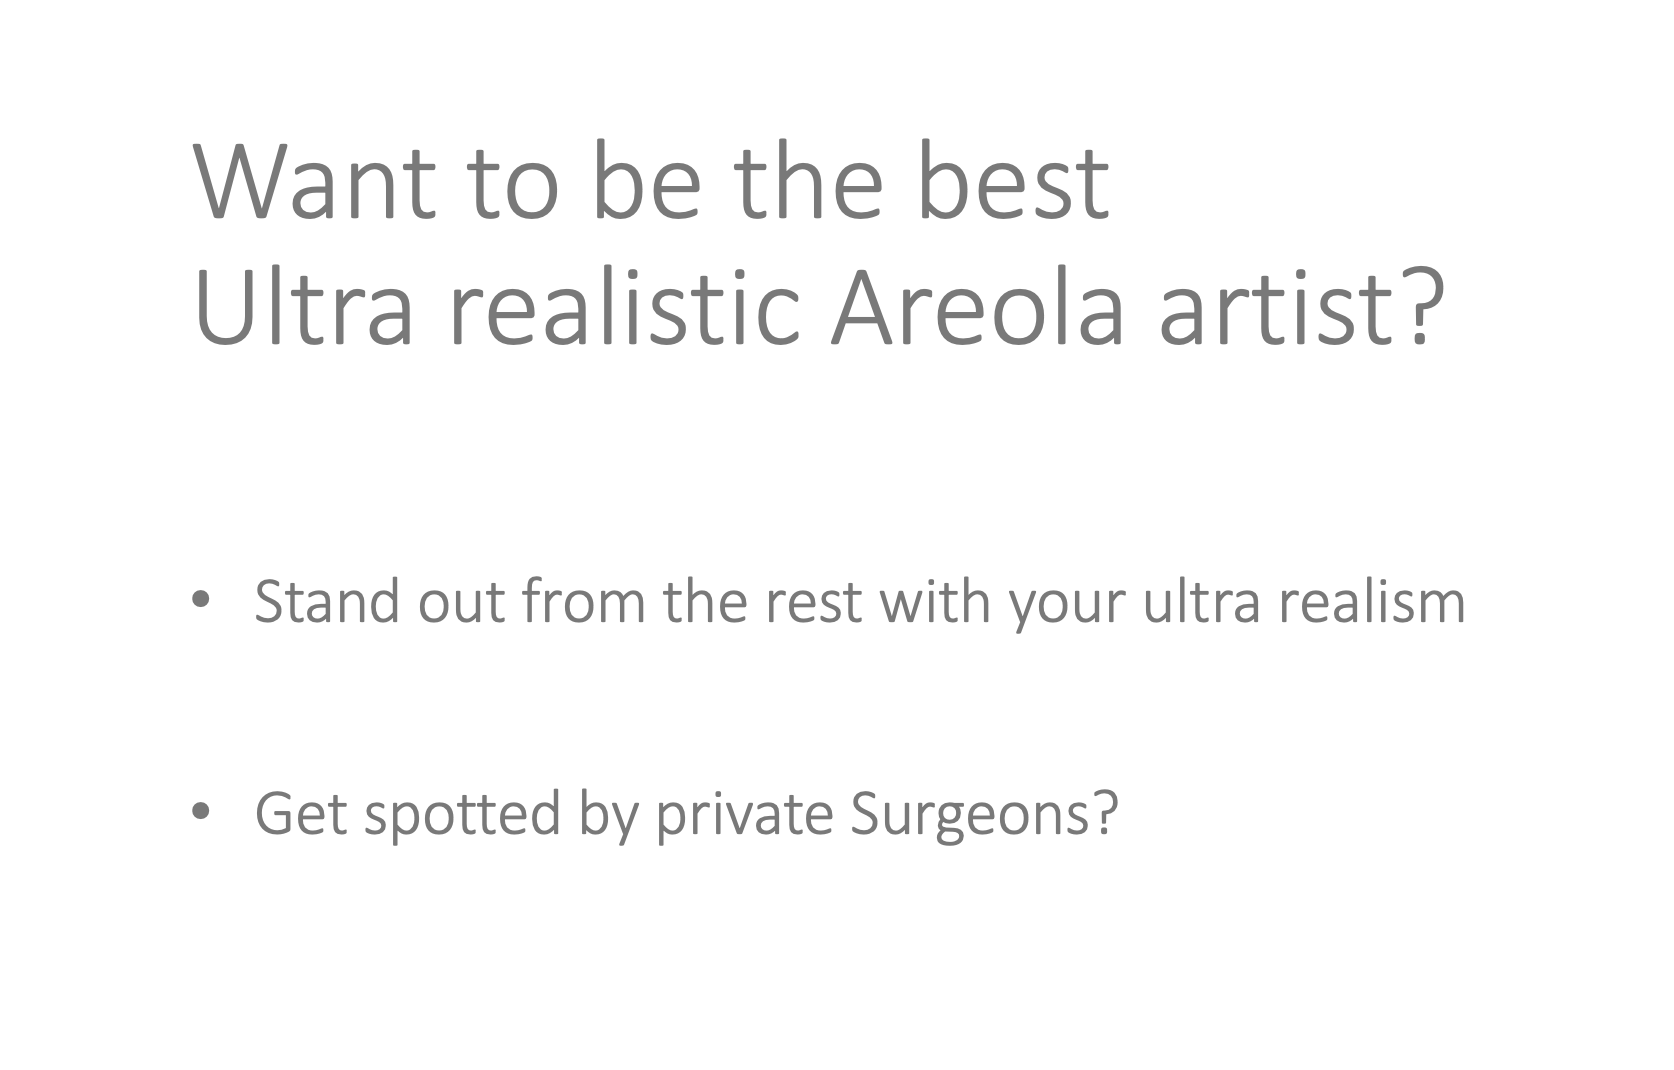Click the word 'Surgeons?' in second bullet

pyautogui.click(x=984, y=814)
